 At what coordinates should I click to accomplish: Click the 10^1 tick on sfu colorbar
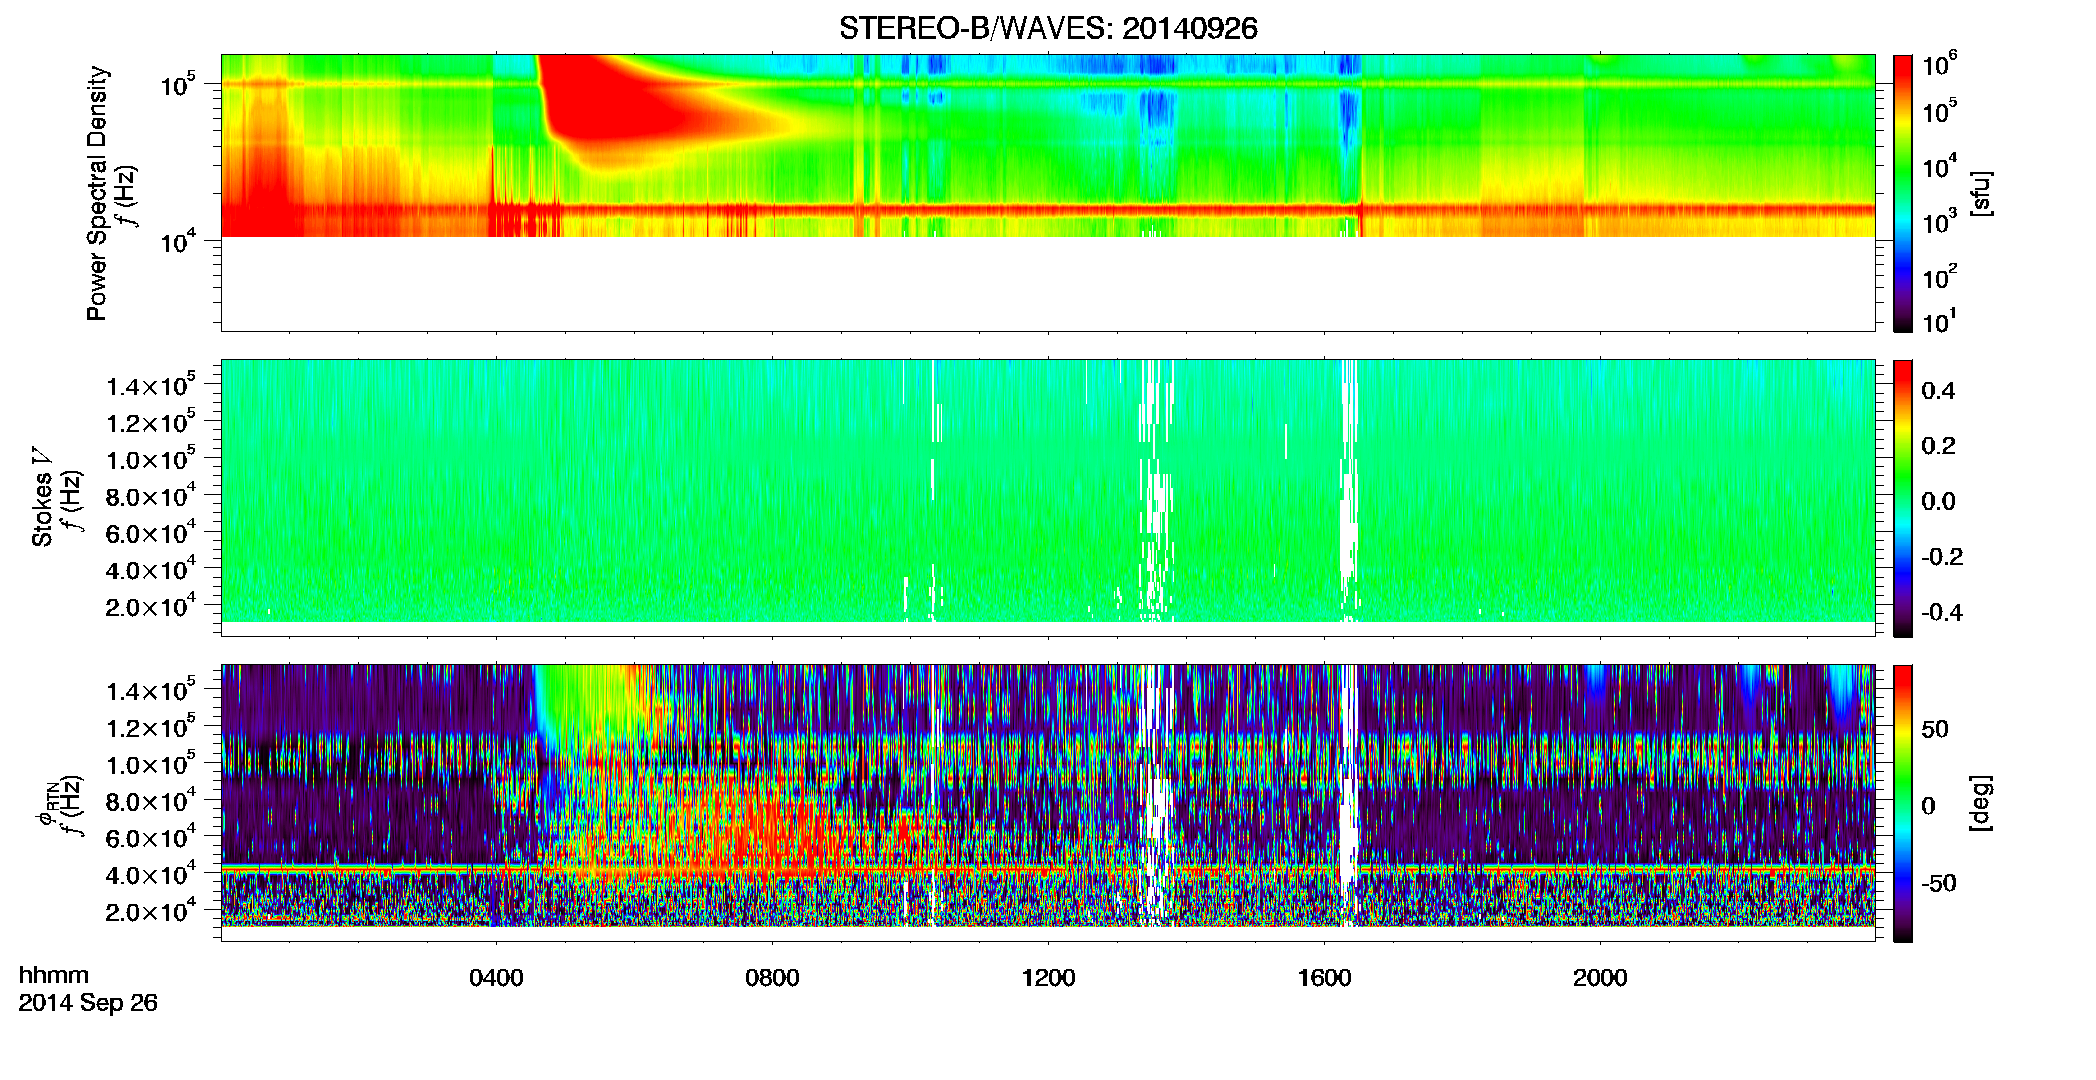[x=1940, y=321]
